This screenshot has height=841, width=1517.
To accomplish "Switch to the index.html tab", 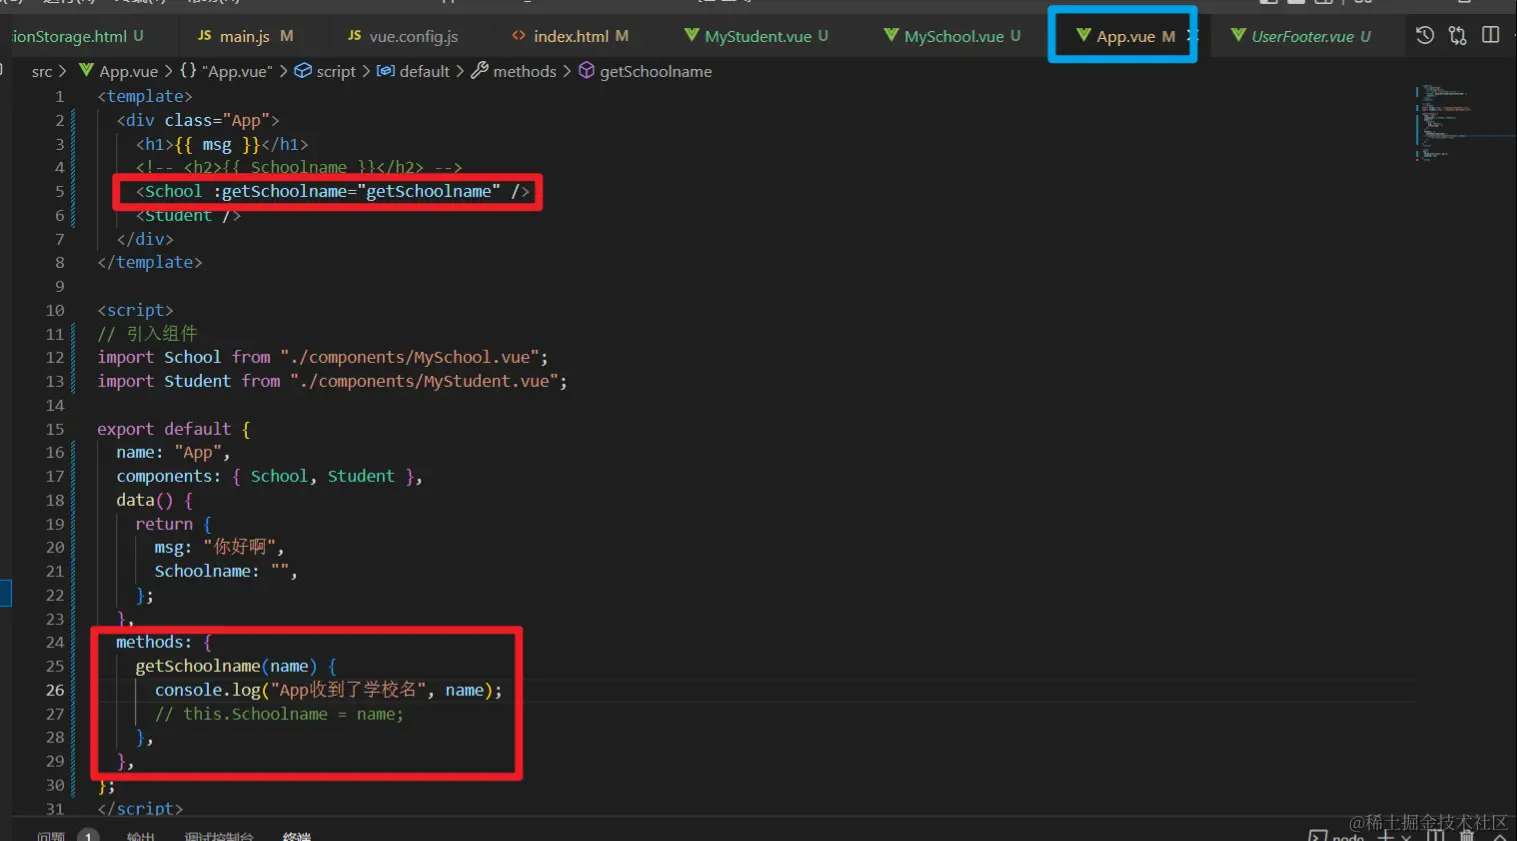I will [570, 36].
